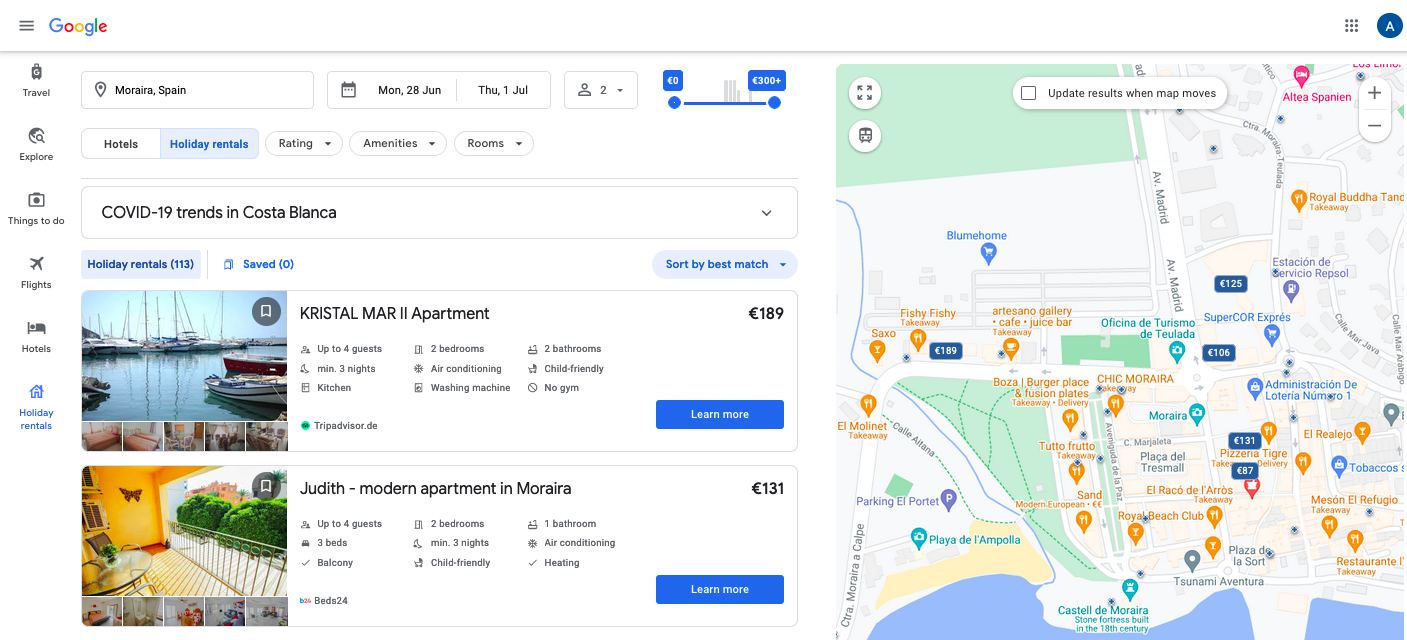
Task: Open Holiday rentals in sidebar
Action: click(x=36, y=406)
